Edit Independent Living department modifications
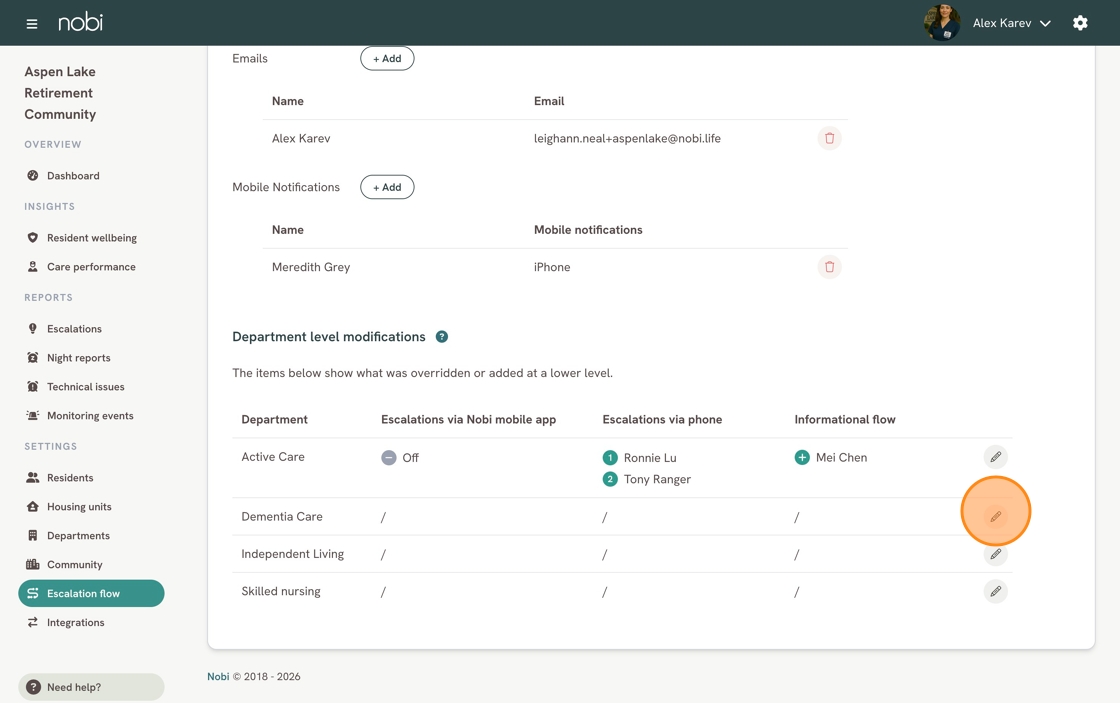 (996, 554)
